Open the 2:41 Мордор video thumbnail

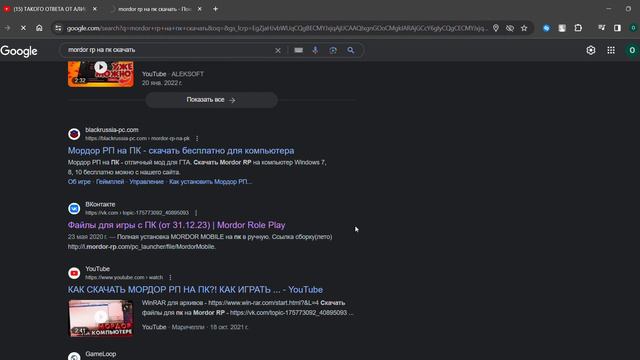pos(101,318)
